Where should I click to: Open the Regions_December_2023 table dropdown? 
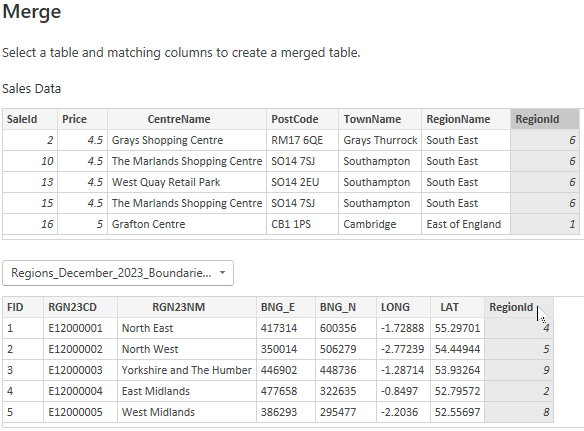(x=118, y=273)
